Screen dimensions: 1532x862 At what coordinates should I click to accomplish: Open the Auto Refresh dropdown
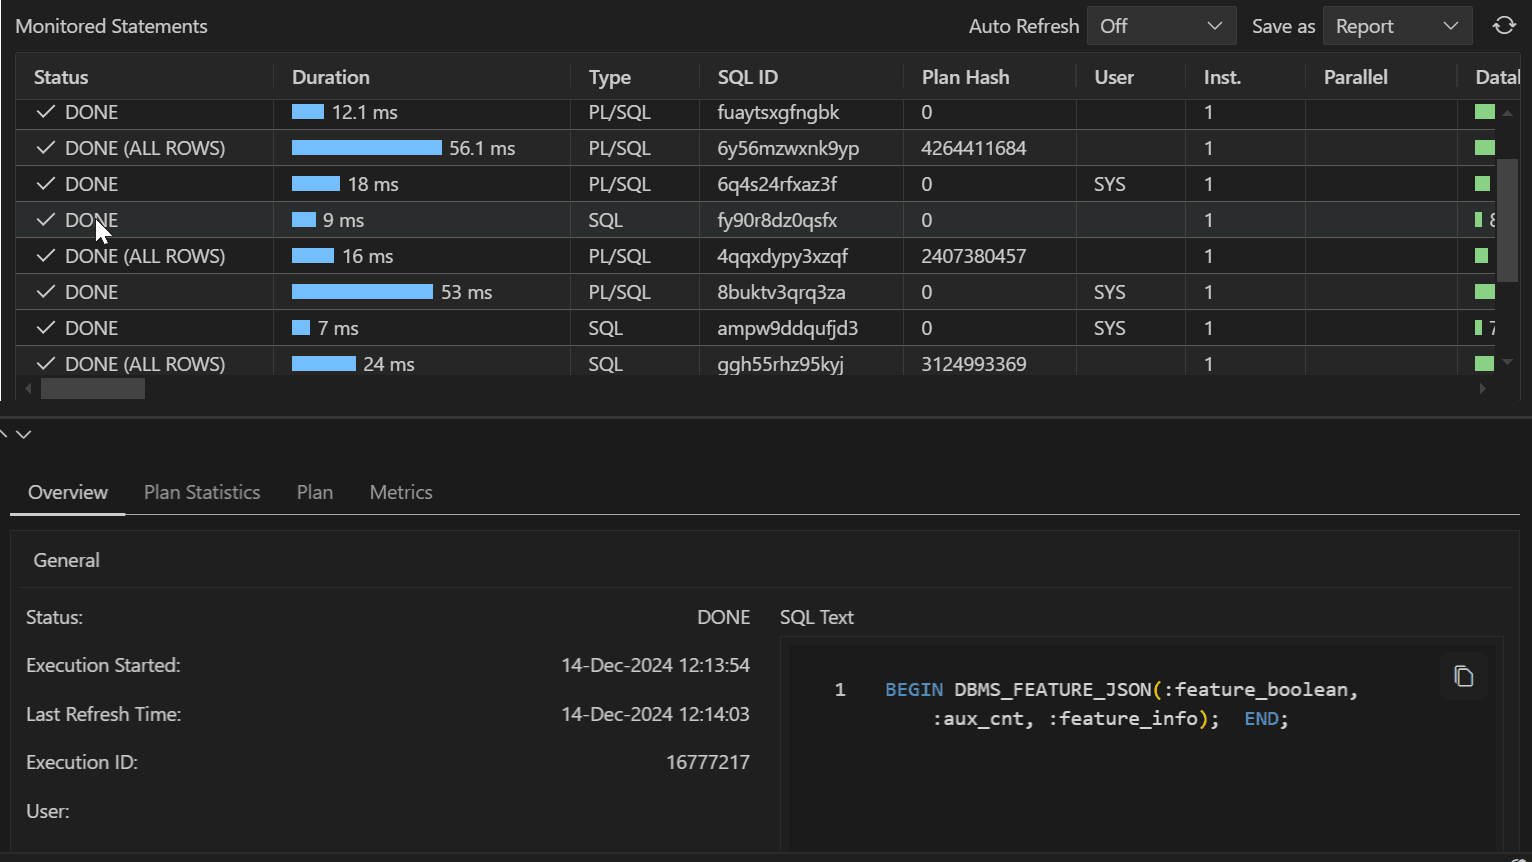tap(1161, 26)
